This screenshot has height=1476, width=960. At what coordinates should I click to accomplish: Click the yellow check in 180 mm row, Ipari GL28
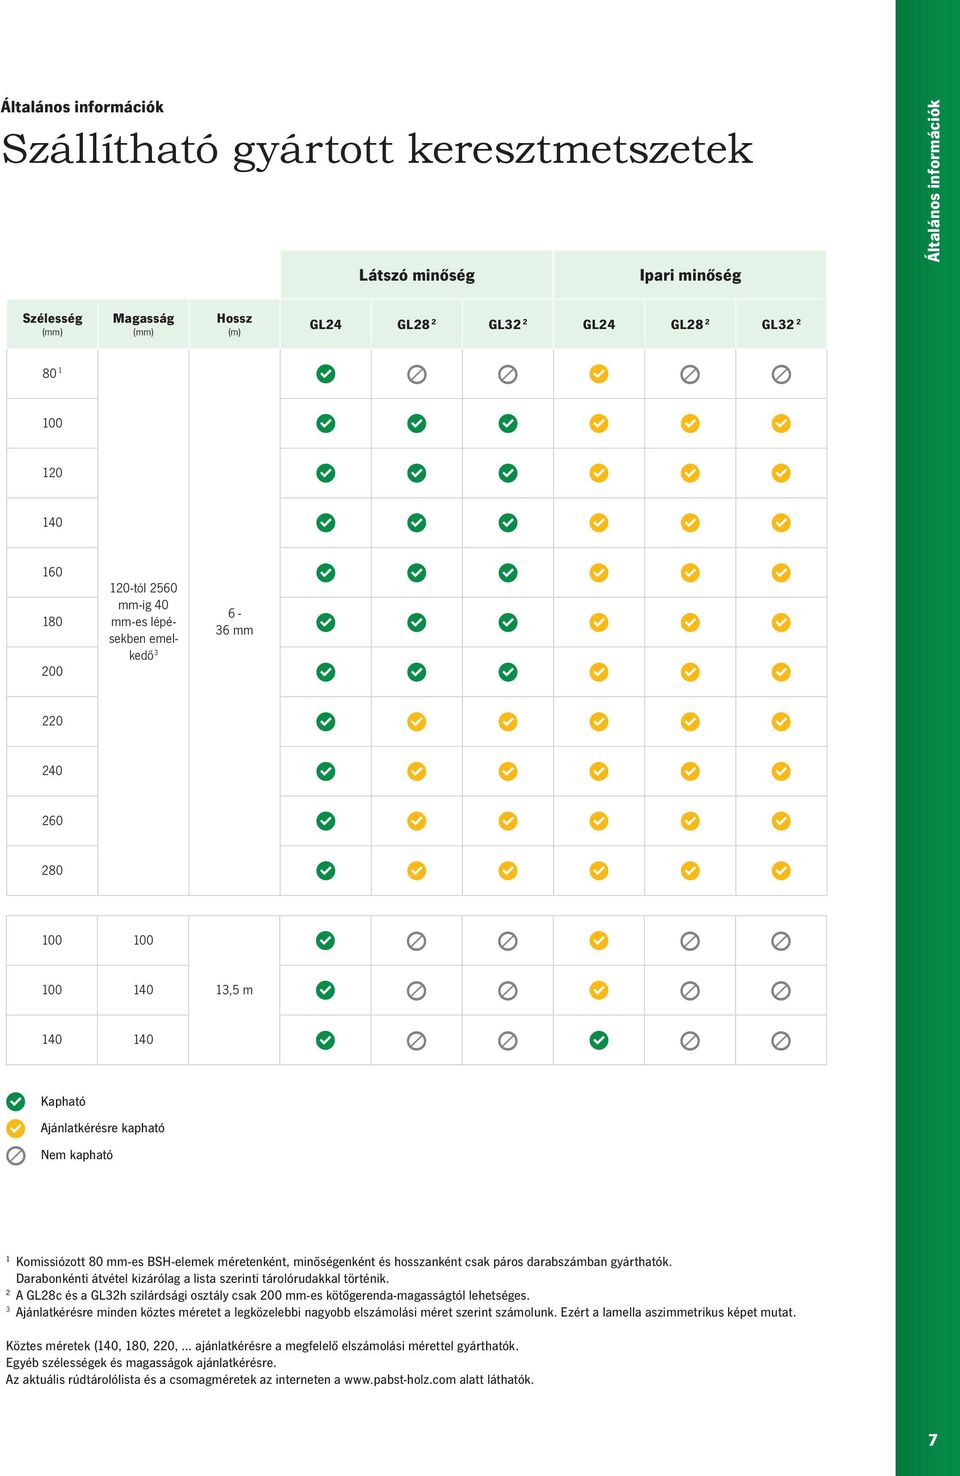pyautogui.click(x=690, y=622)
